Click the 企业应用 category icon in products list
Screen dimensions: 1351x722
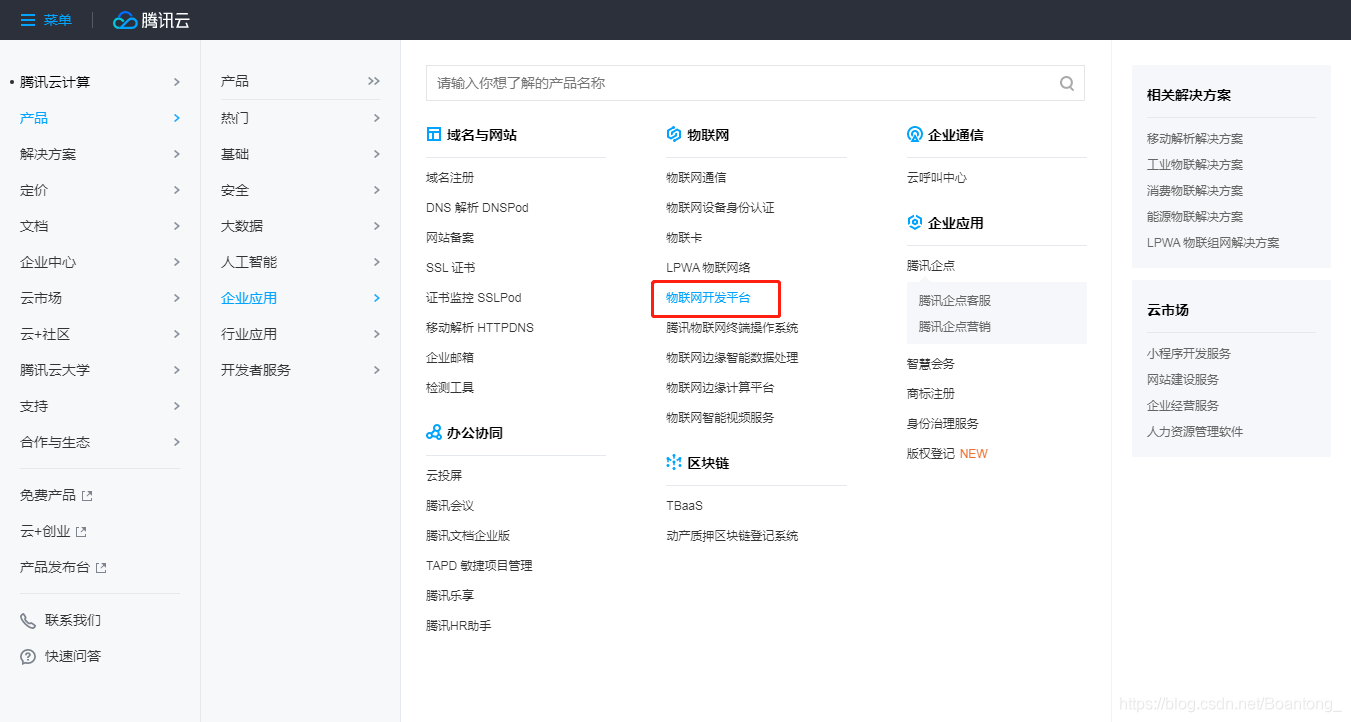click(x=914, y=223)
